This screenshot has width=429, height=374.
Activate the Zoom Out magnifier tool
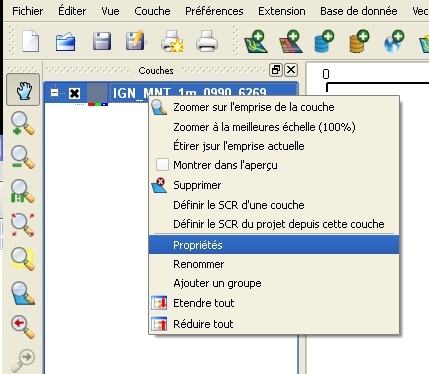pos(23,157)
